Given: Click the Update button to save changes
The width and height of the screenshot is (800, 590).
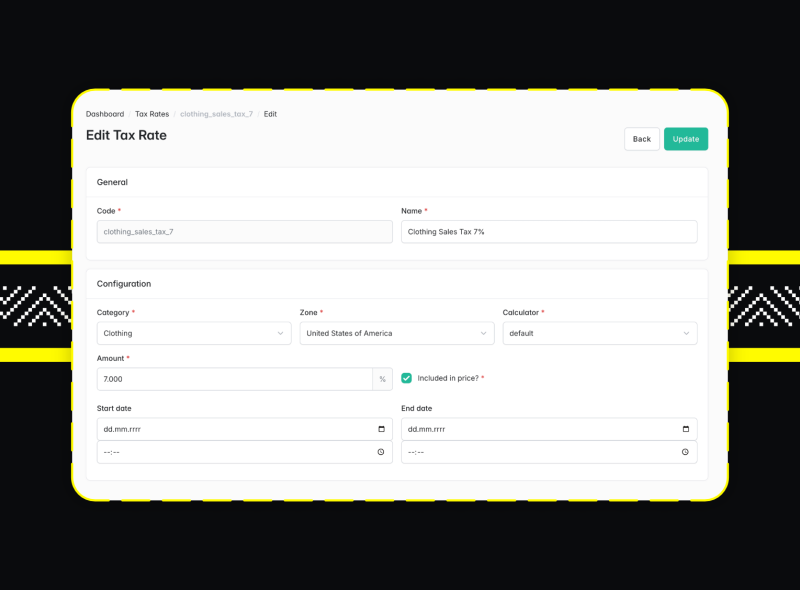Looking at the screenshot, I should 686,139.
